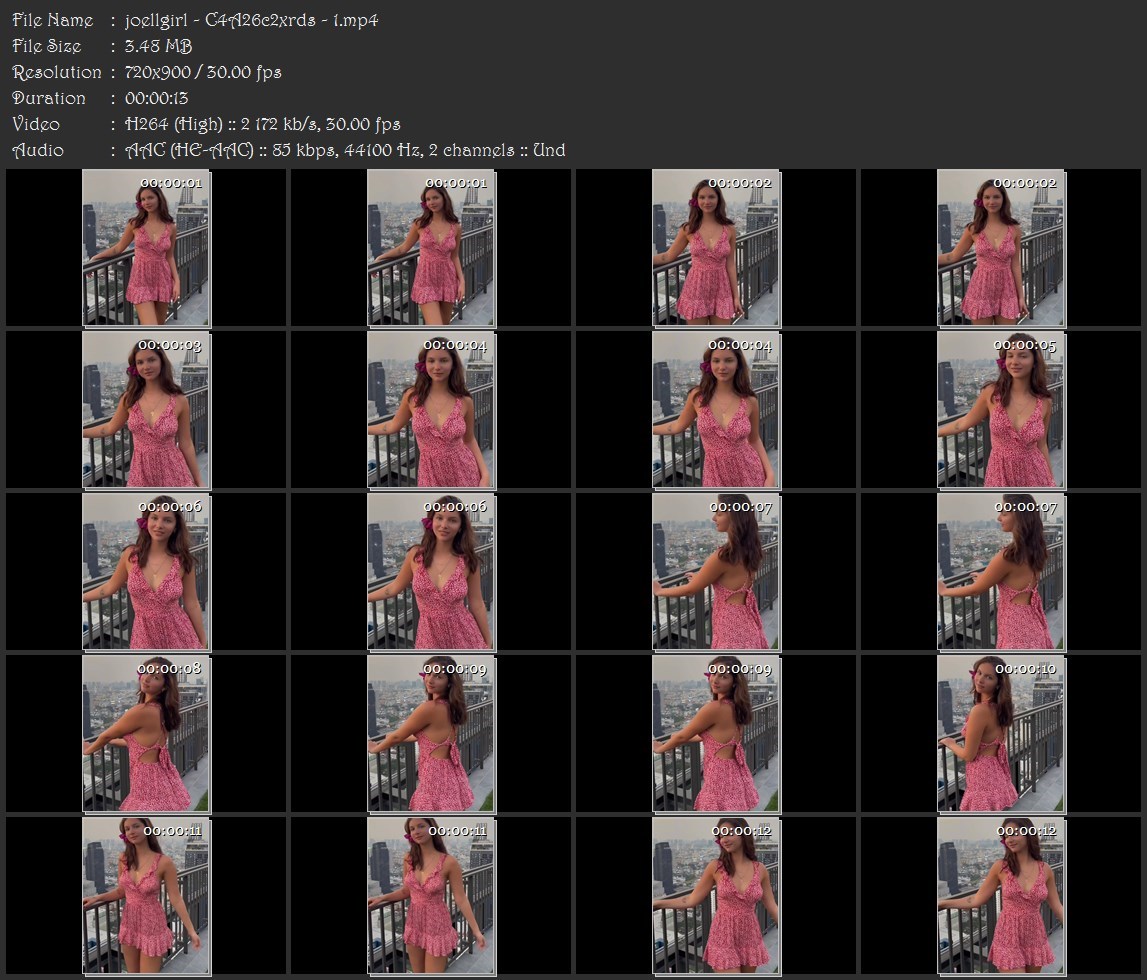Click the resolution value 720x900 / 30.00 fps
This screenshot has height=980, width=1147.
[203, 72]
